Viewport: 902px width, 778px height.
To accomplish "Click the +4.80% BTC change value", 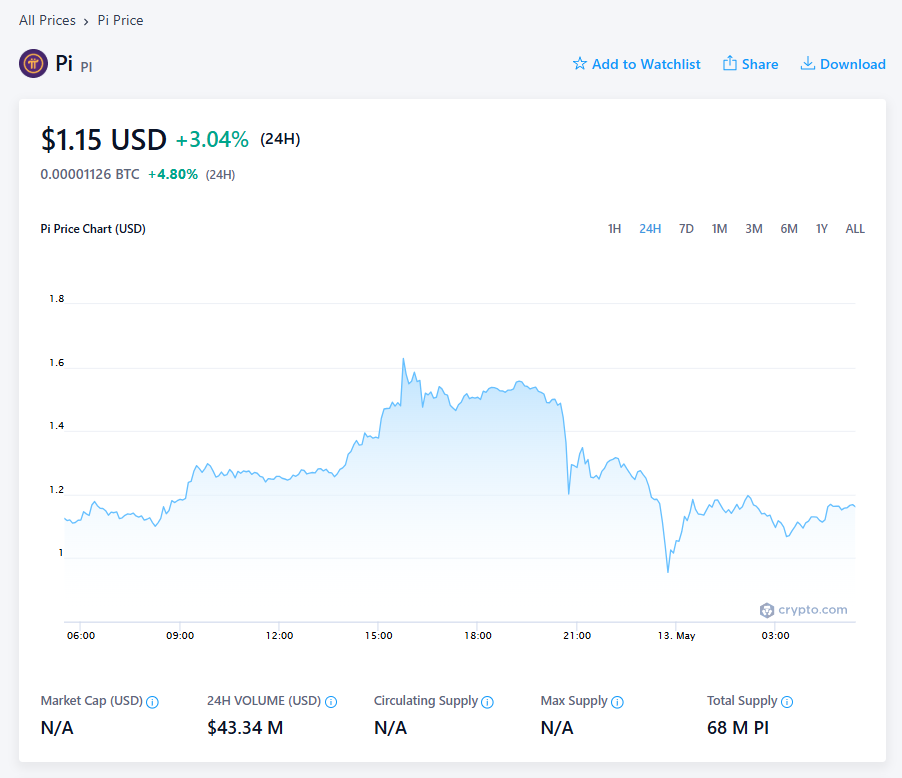I will [x=173, y=174].
